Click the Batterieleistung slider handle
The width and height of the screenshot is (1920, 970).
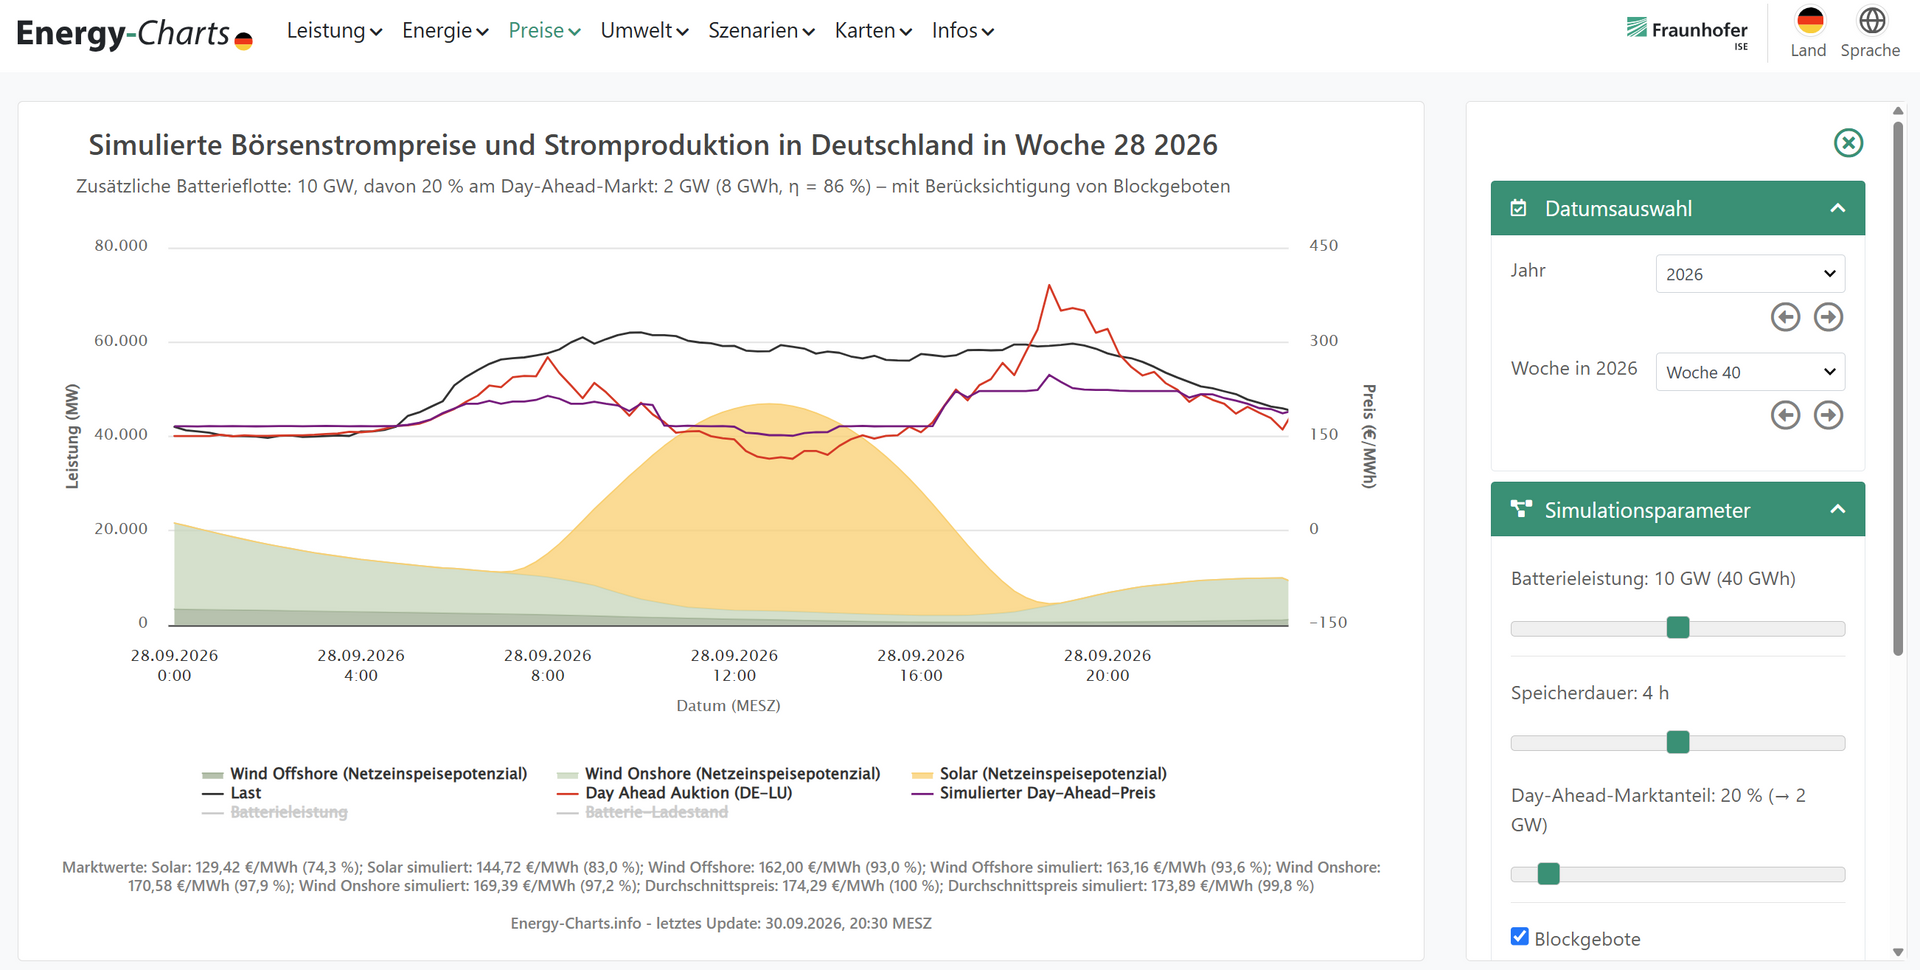coord(1678,627)
